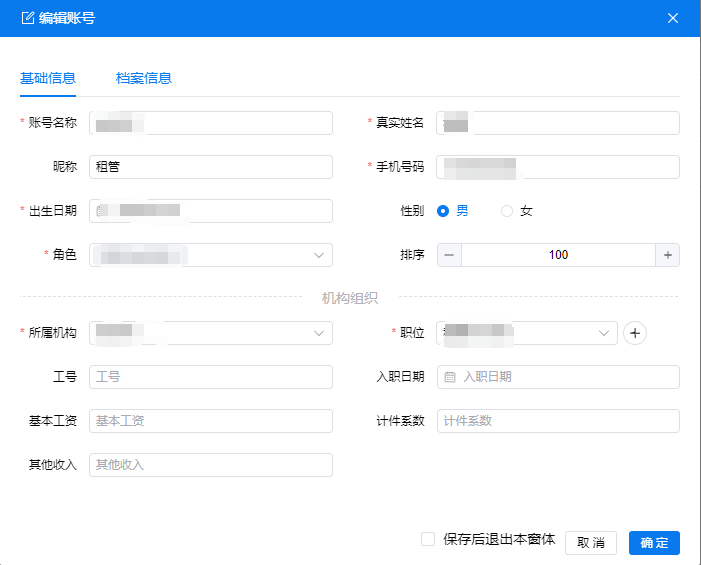The width and height of the screenshot is (701, 565).
Task: Click the 其他收入 input field
Action: [x=210, y=465]
